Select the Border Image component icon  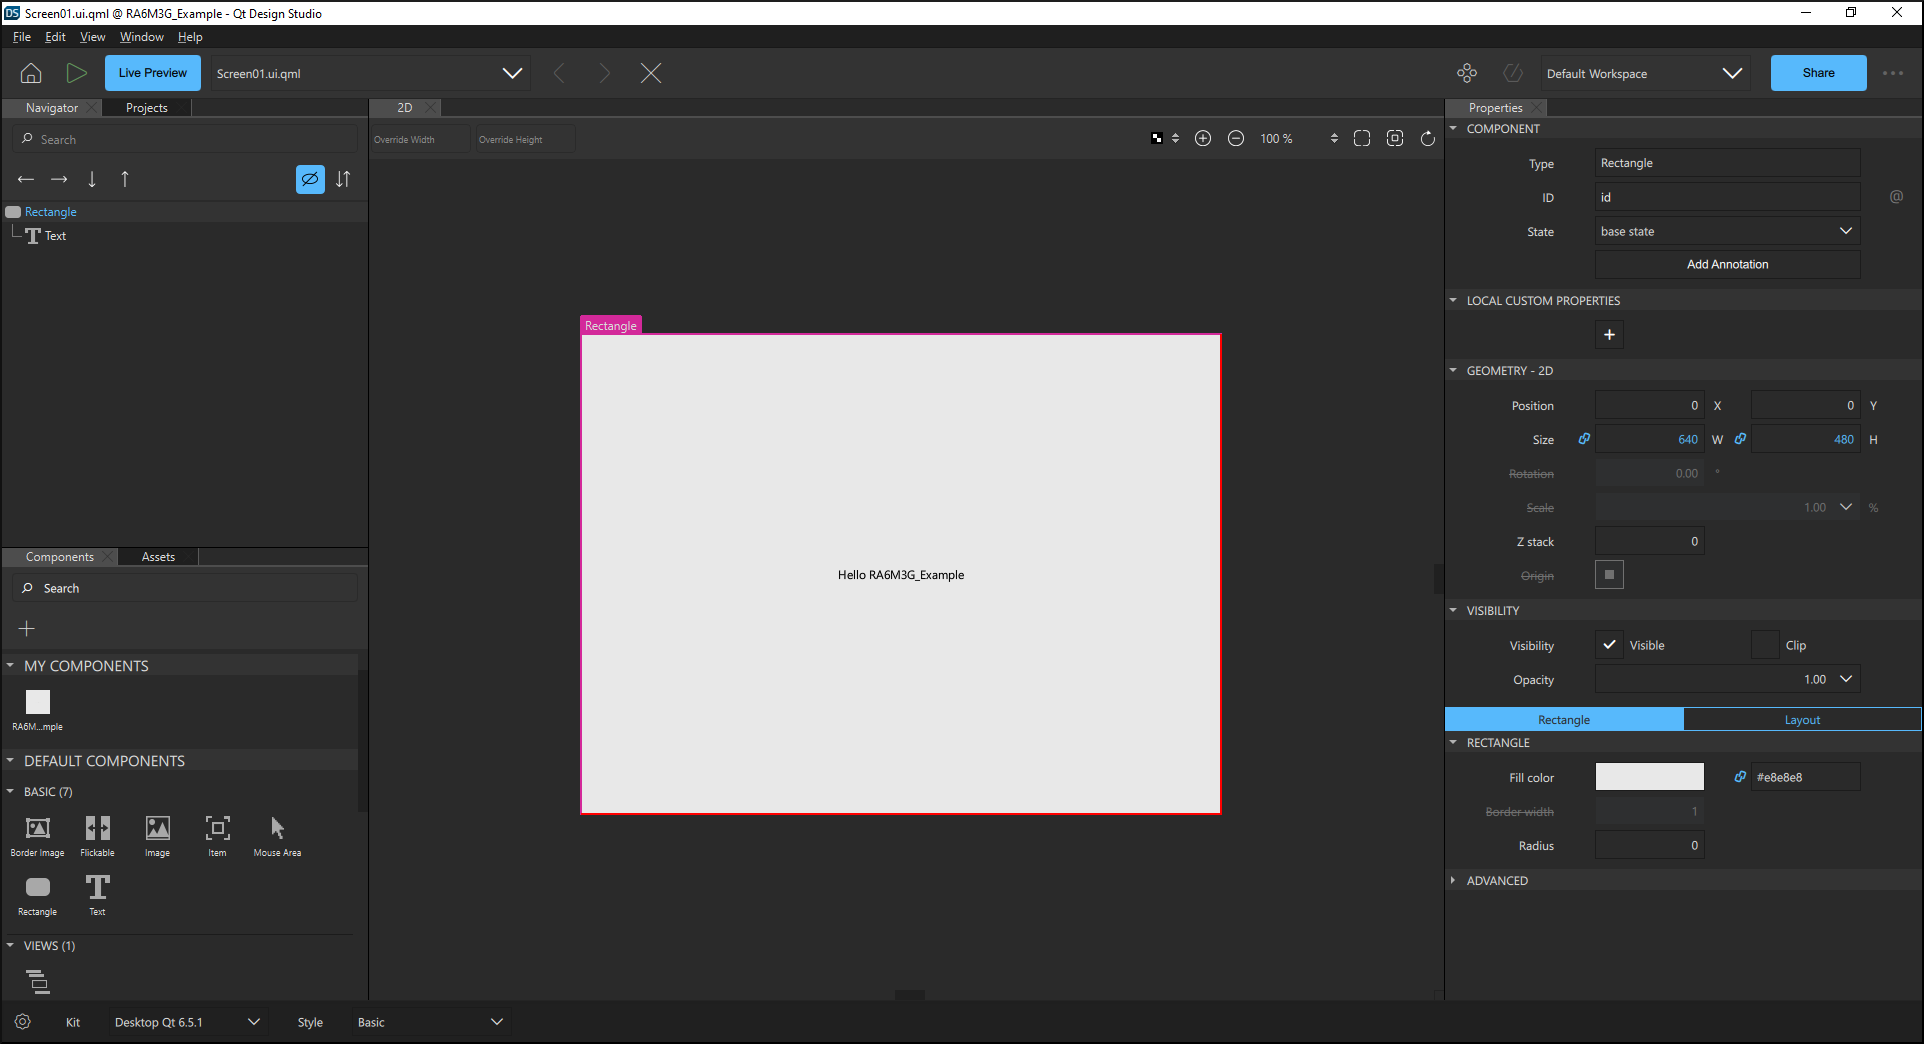pyautogui.click(x=37, y=829)
